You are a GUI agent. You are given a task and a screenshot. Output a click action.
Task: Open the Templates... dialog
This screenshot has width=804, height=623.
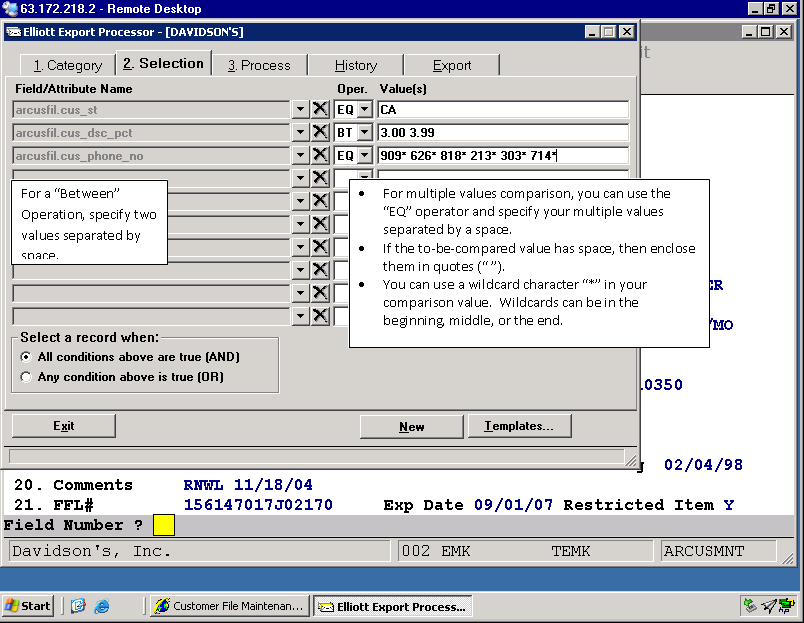pos(518,426)
